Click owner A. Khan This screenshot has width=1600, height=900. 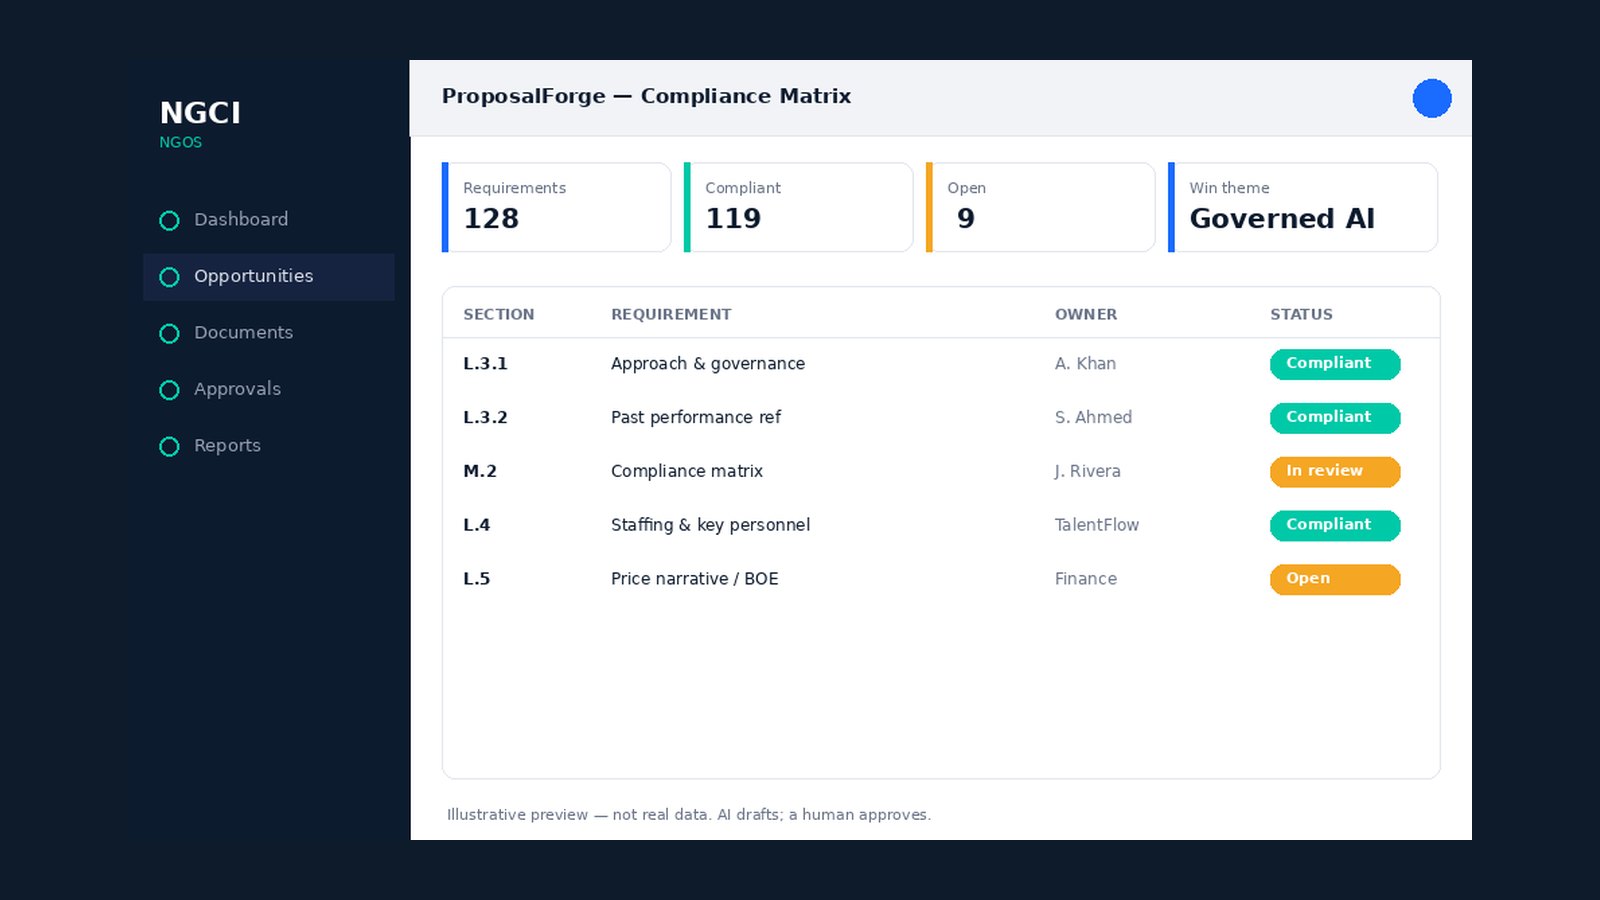point(1085,364)
